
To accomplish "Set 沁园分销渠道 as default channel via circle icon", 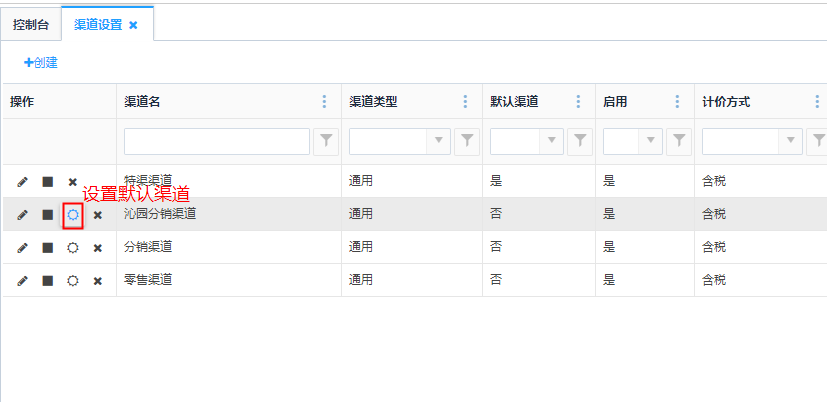I will click(72, 215).
